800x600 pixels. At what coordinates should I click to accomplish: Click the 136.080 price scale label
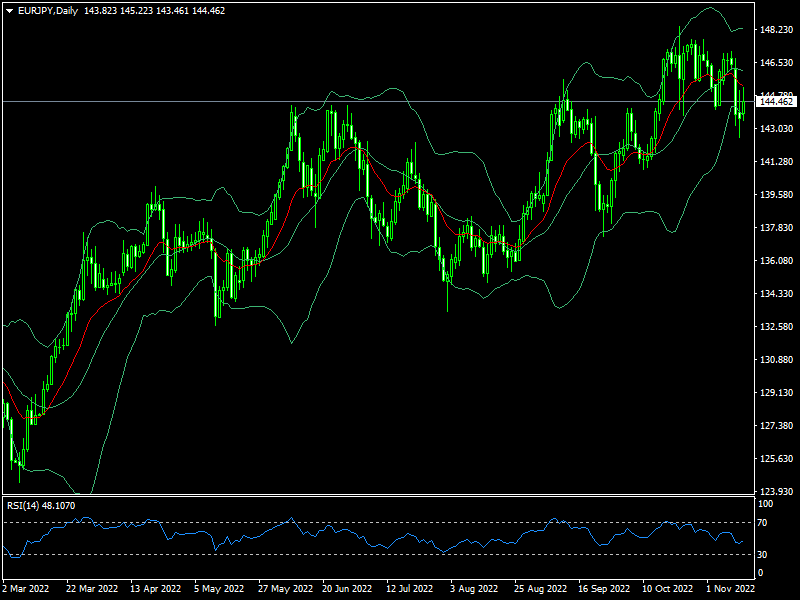point(777,261)
